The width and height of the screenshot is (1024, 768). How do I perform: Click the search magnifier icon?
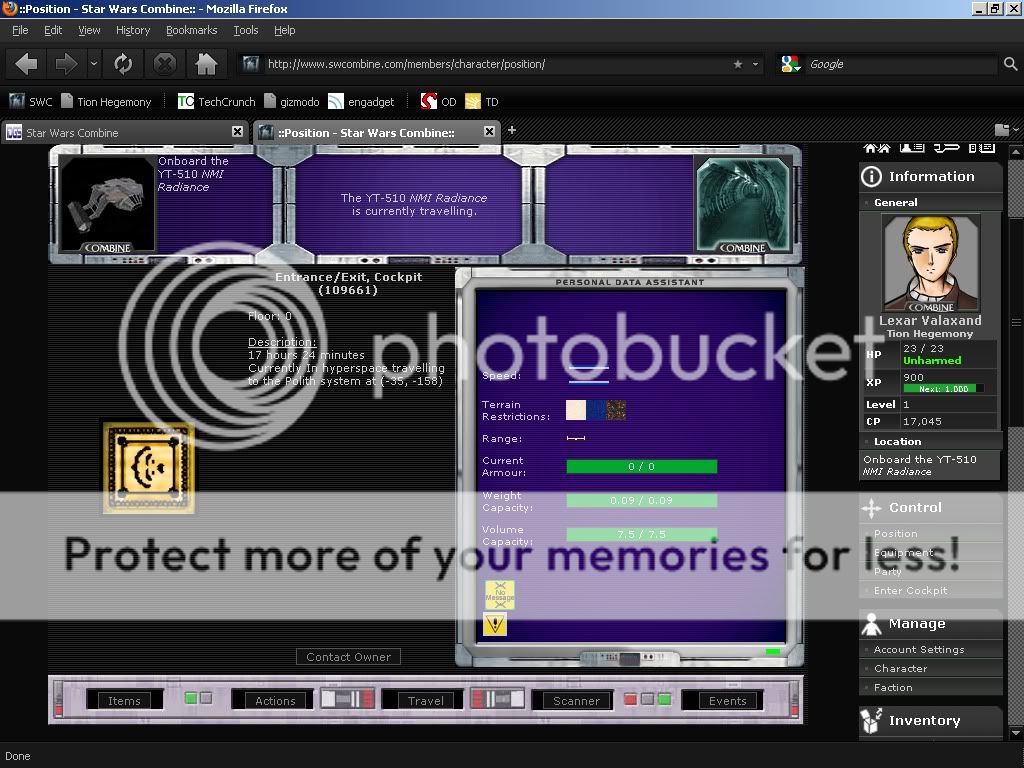tap(1010, 64)
